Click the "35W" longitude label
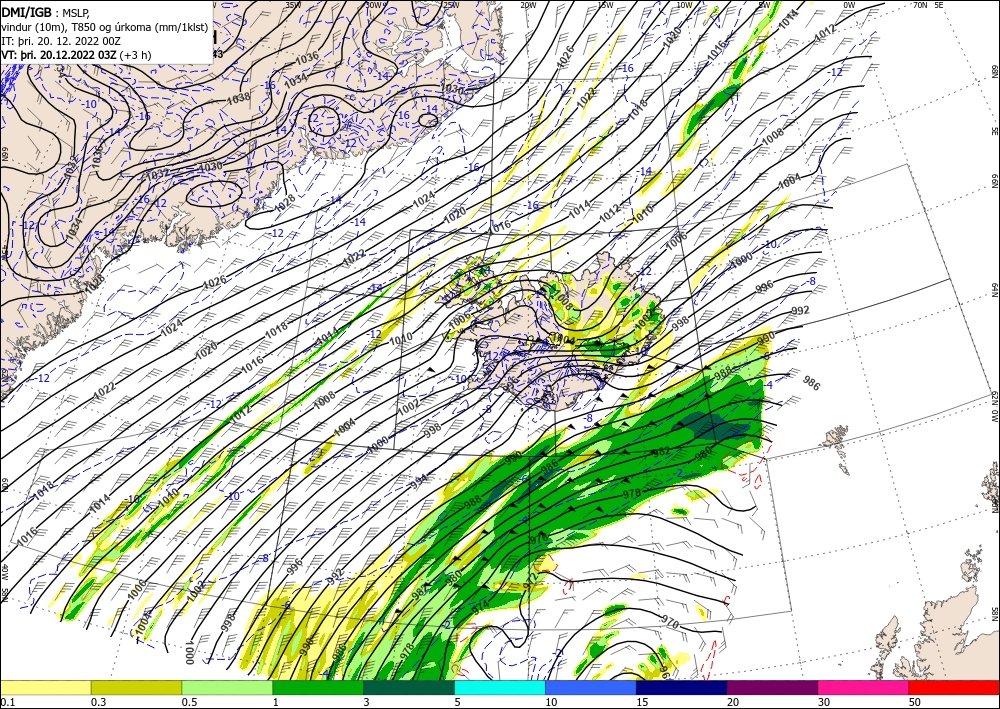The height and width of the screenshot is (709, 1000). pos(293,4)
